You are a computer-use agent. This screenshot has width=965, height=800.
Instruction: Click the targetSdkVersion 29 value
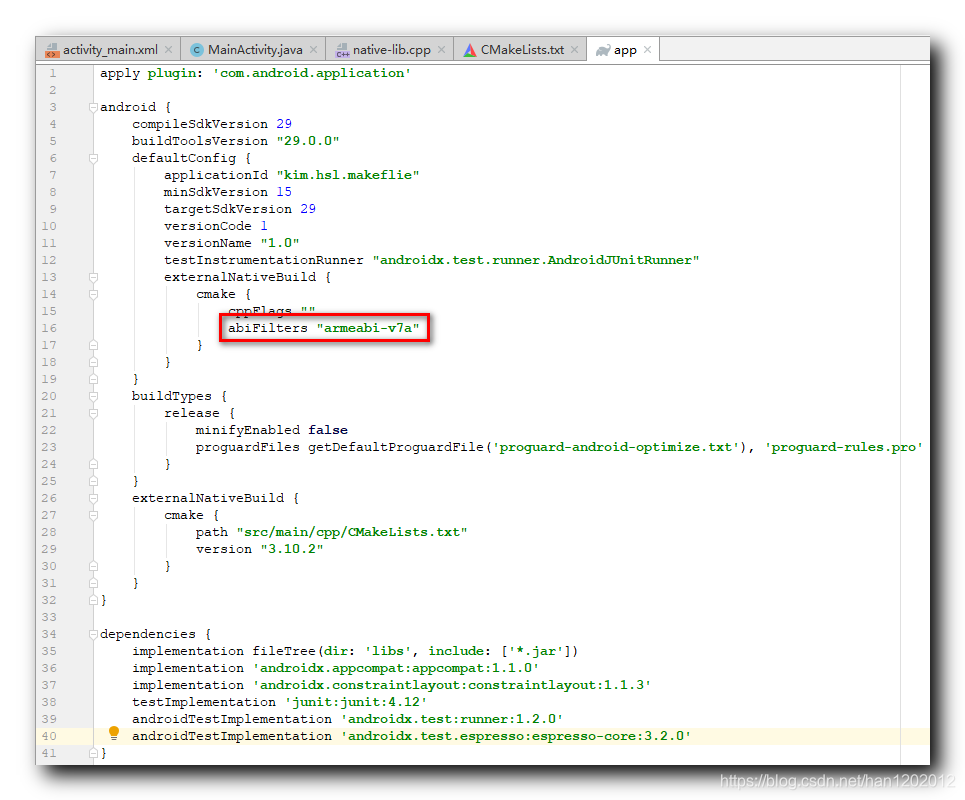[308, 209]
